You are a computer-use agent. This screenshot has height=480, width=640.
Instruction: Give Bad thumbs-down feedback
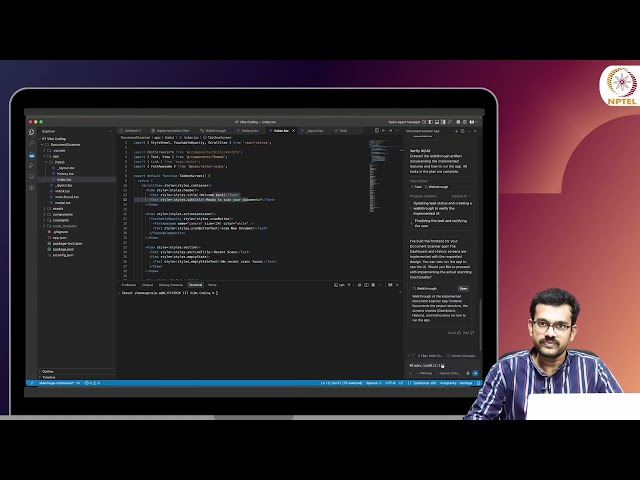468,333
